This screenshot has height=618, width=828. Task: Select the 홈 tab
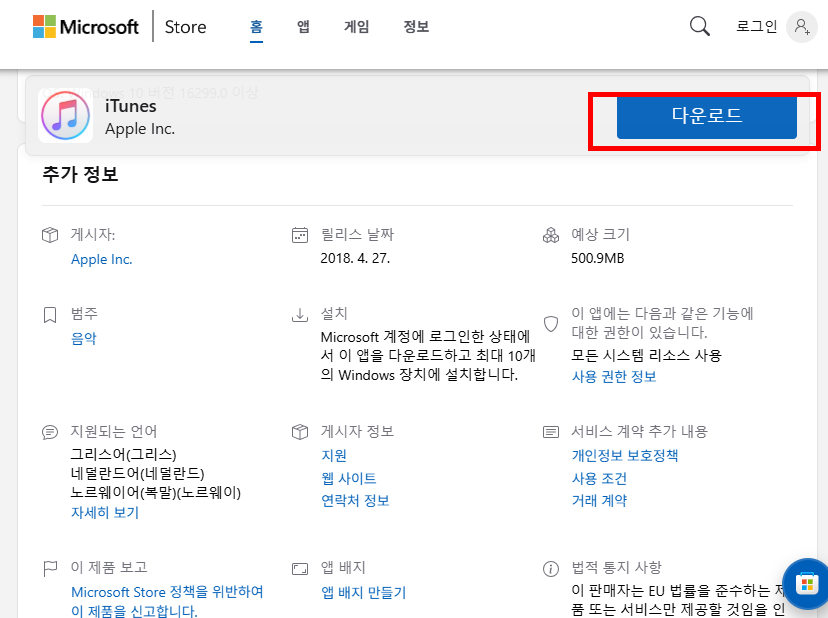point(256,26)
